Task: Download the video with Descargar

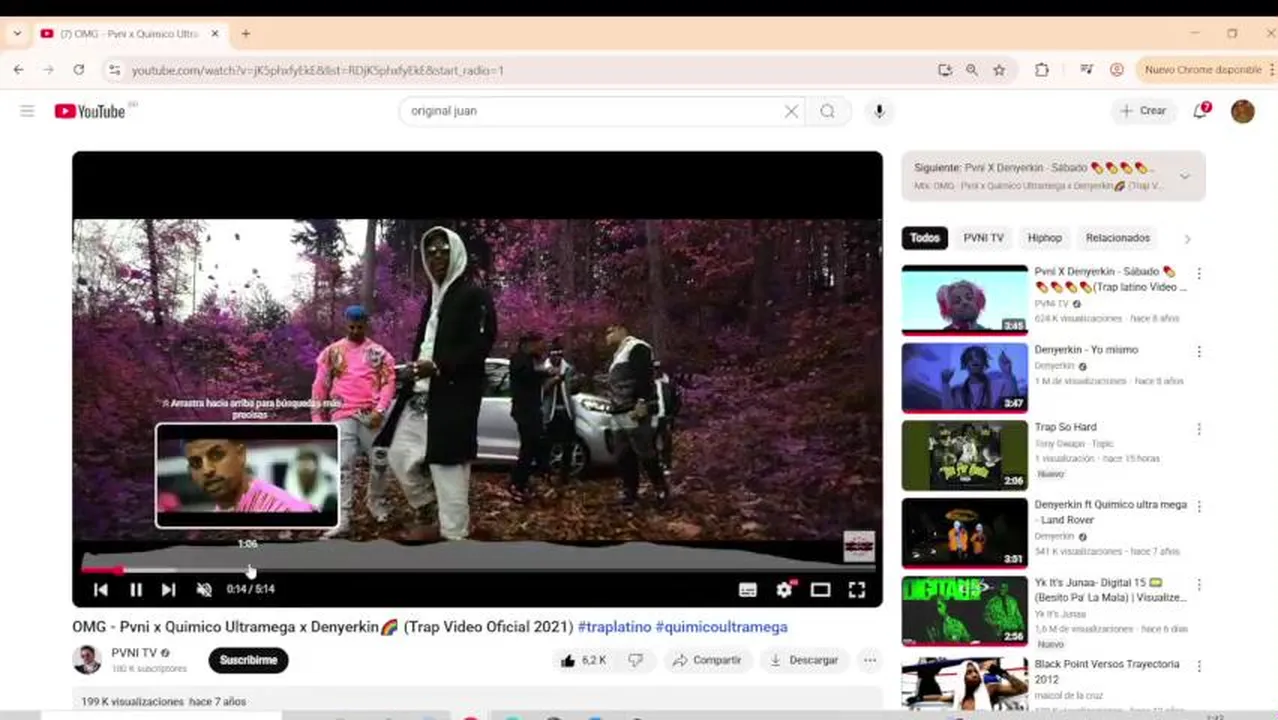Action: point(804,660)
